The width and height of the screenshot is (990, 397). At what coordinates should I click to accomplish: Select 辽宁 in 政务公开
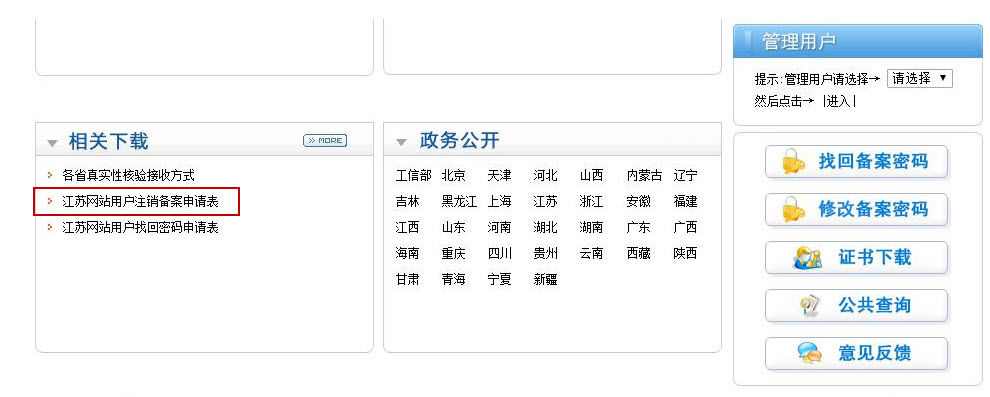[685, 175]
